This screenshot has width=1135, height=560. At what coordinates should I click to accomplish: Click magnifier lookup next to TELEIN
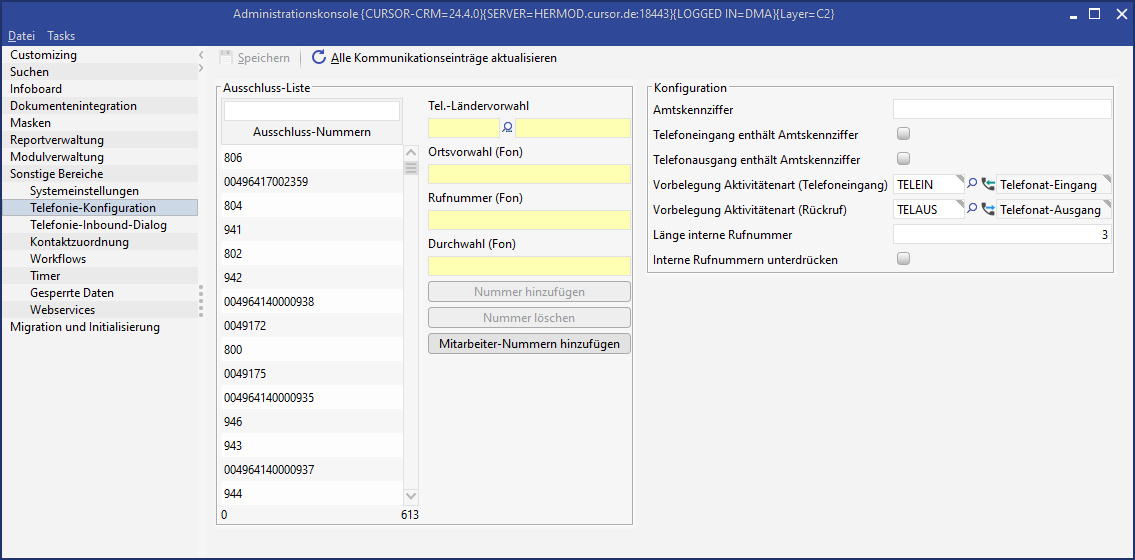point(971,184)
